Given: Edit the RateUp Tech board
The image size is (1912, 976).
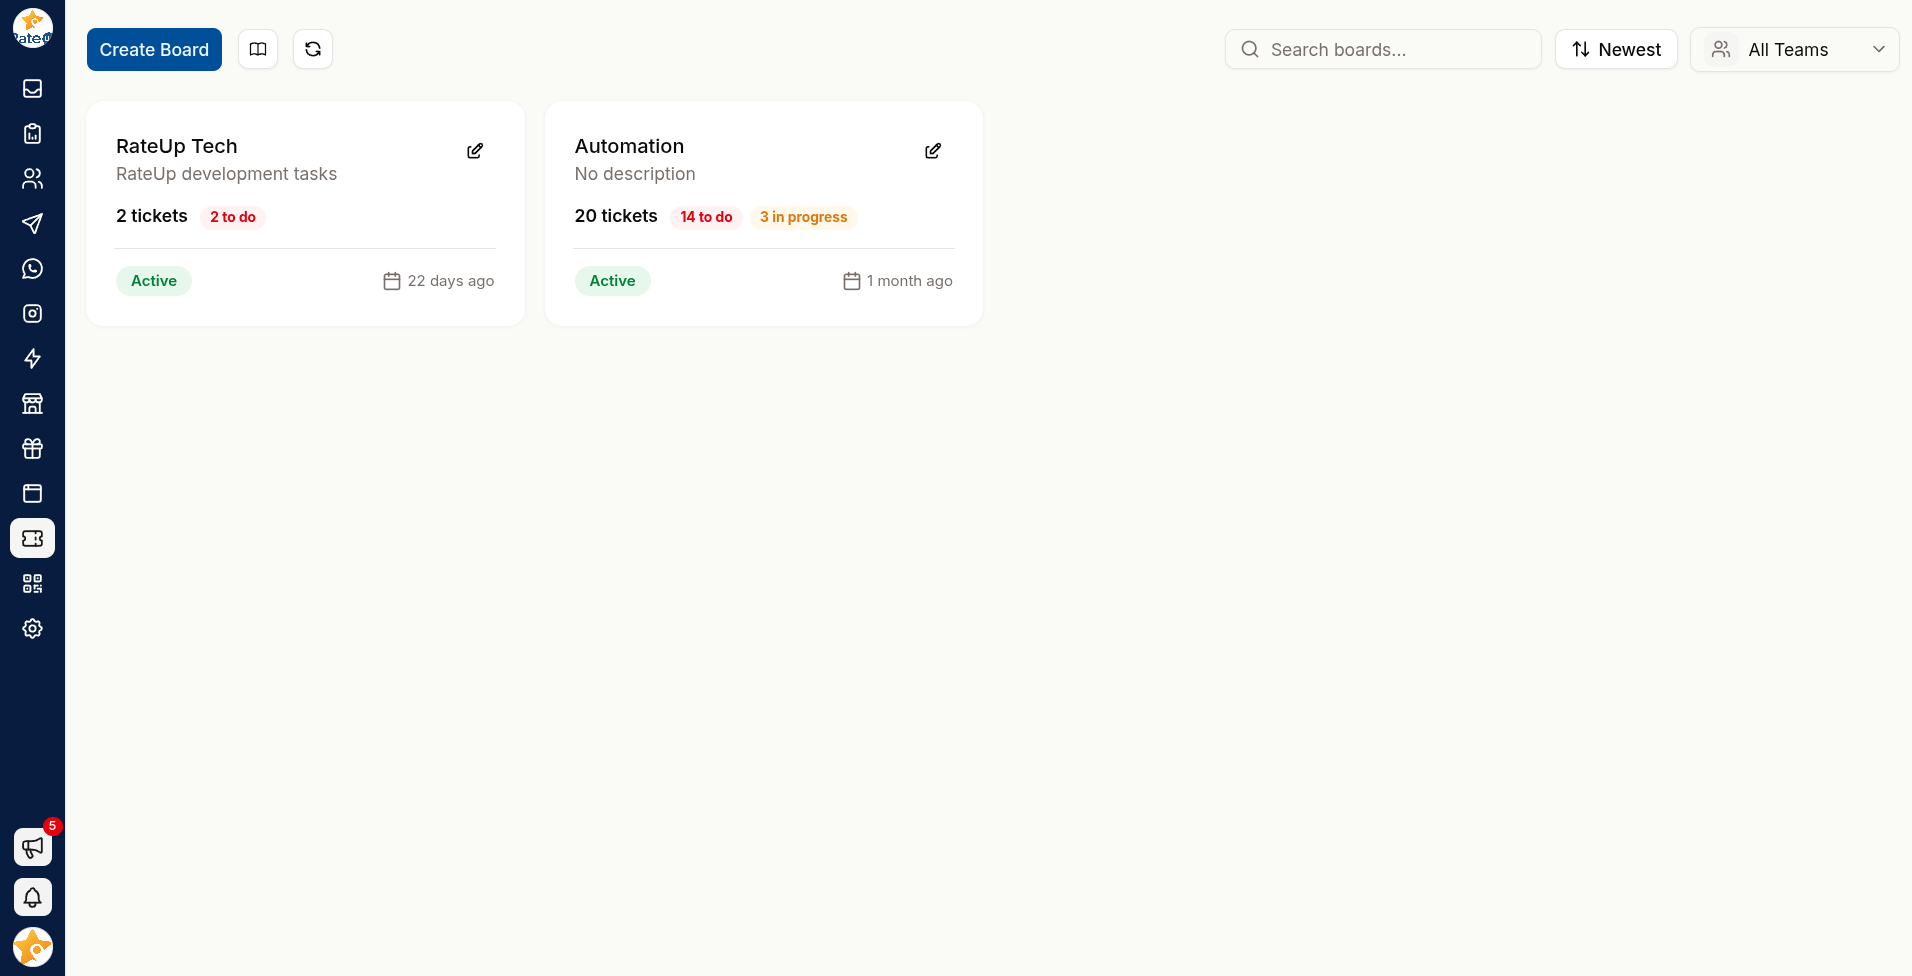Looking at the screenshot, I should tap(475, 151).
